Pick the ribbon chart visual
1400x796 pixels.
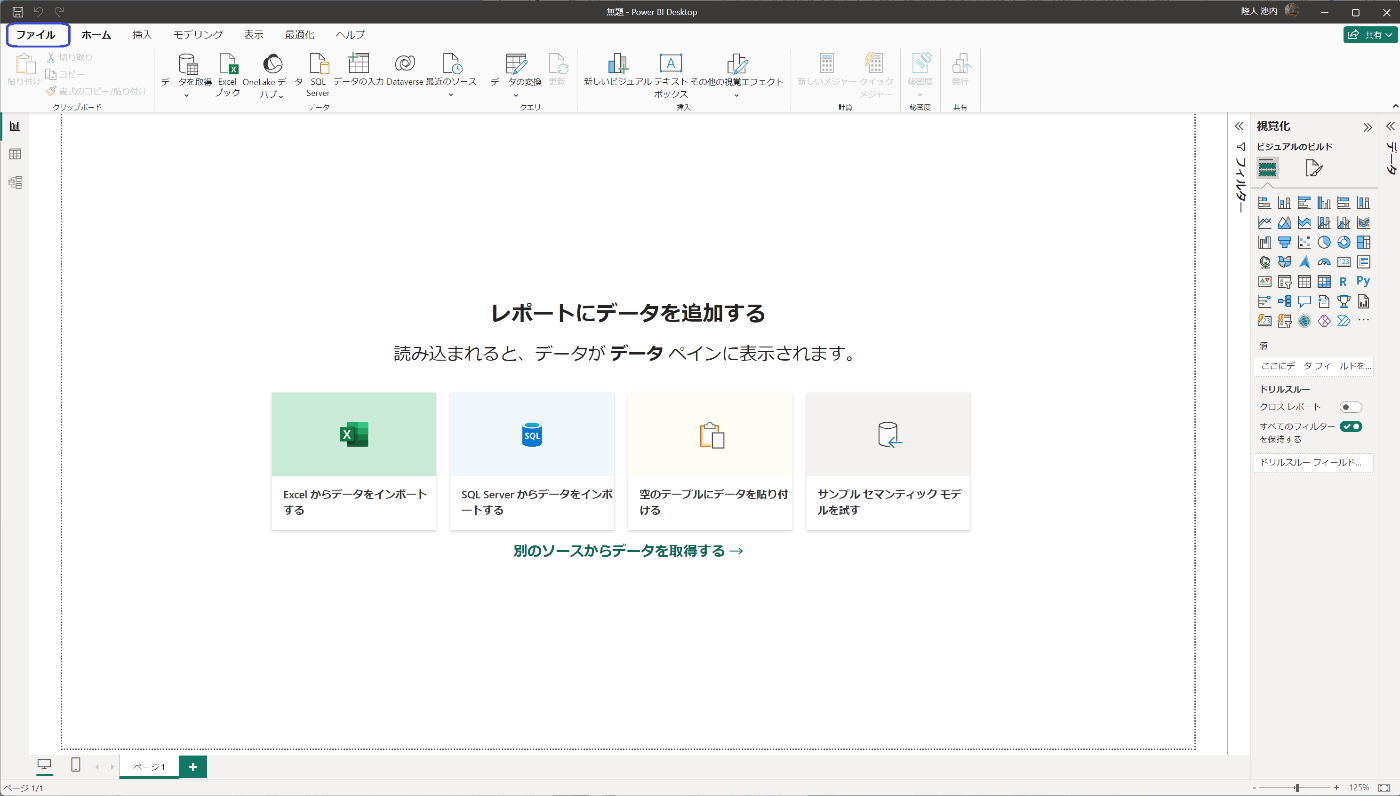pyautogui.click(x=1363, y=222)
